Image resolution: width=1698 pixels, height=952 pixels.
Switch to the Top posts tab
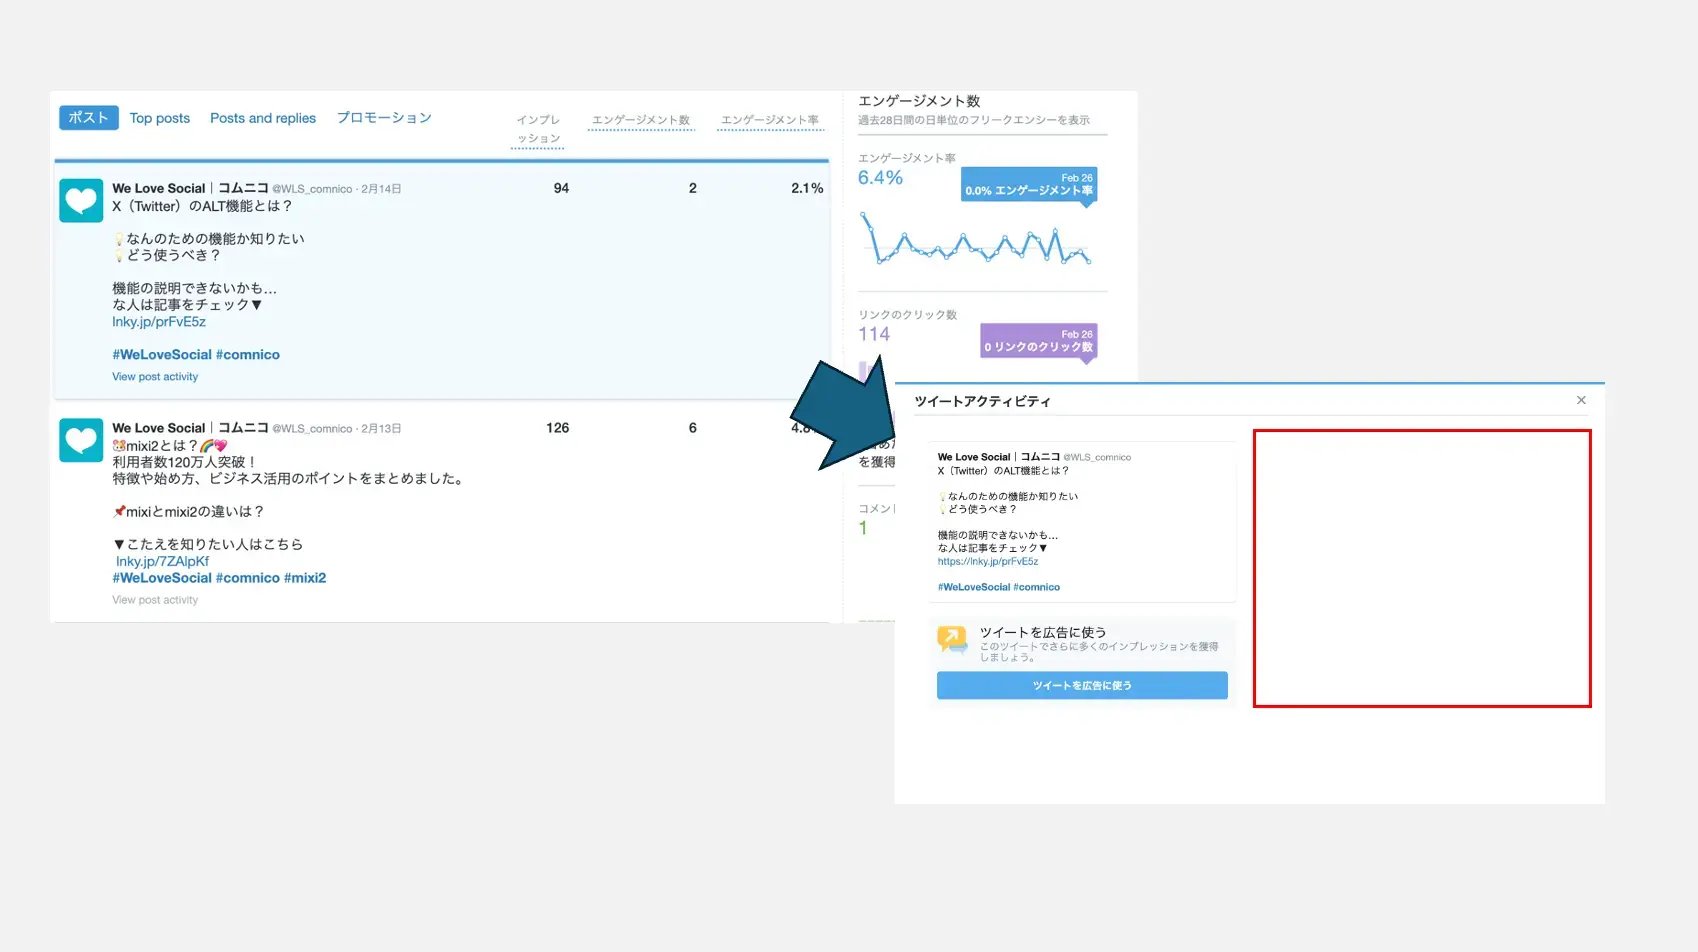160,118
